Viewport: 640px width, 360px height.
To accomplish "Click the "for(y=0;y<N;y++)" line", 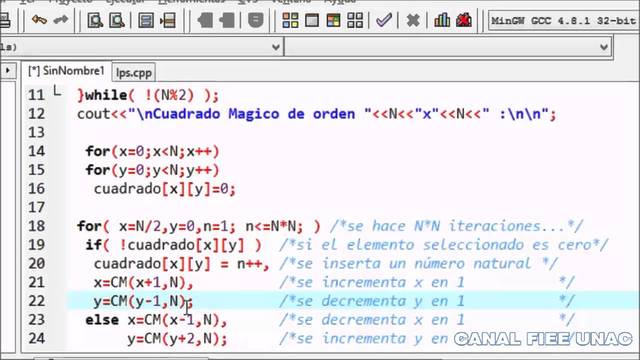I will point(152,170).
